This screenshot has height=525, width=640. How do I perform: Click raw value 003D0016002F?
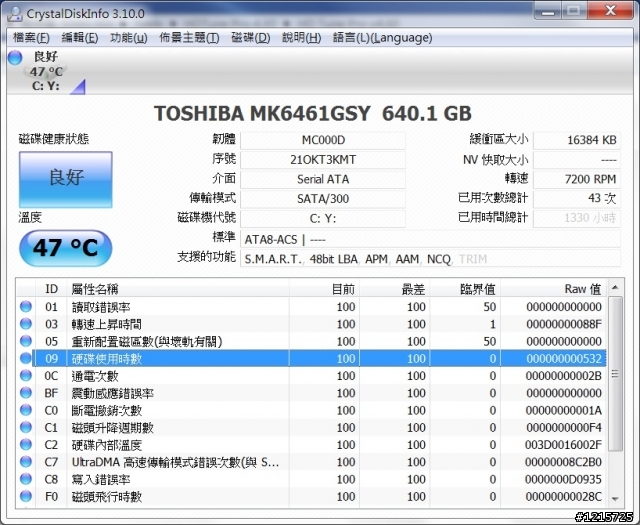tap(563, 445)
